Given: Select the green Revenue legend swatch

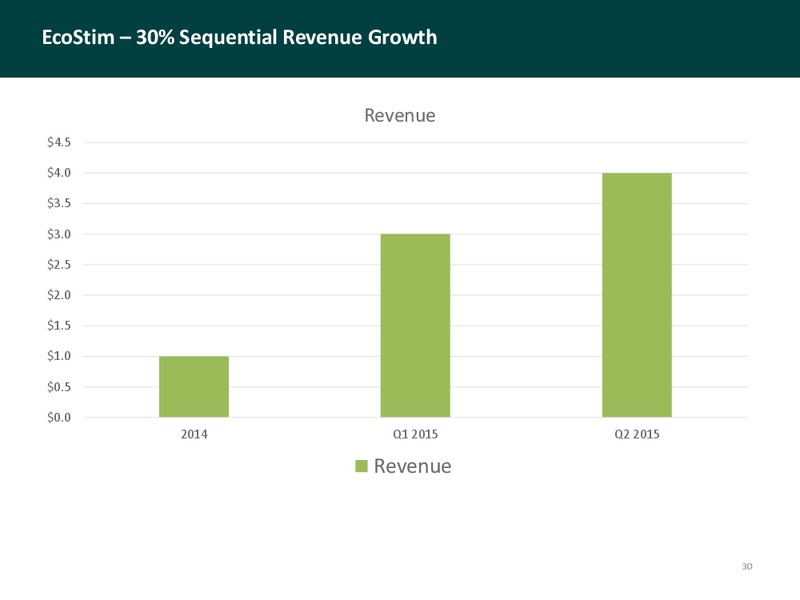Looking at the screenshot, I should [x=361, y=466].
